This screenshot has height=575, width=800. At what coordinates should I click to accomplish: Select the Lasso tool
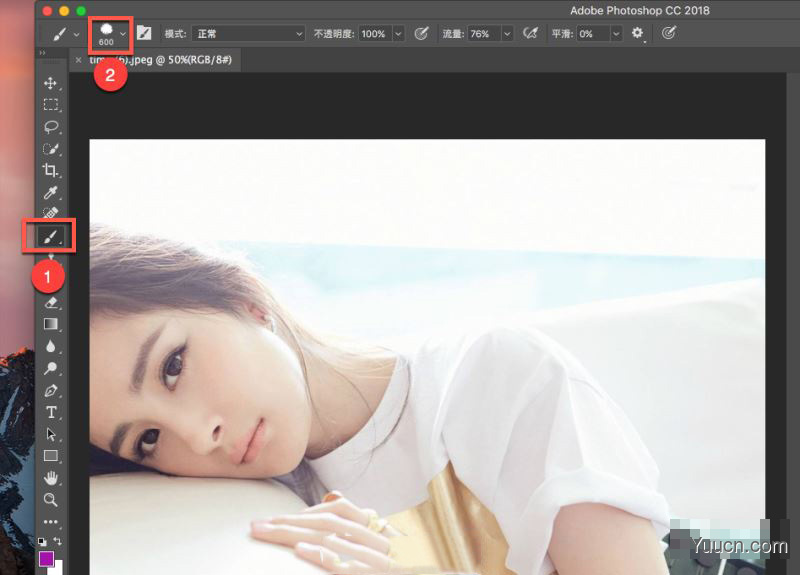pyautogui.click(x=51, y=127)
